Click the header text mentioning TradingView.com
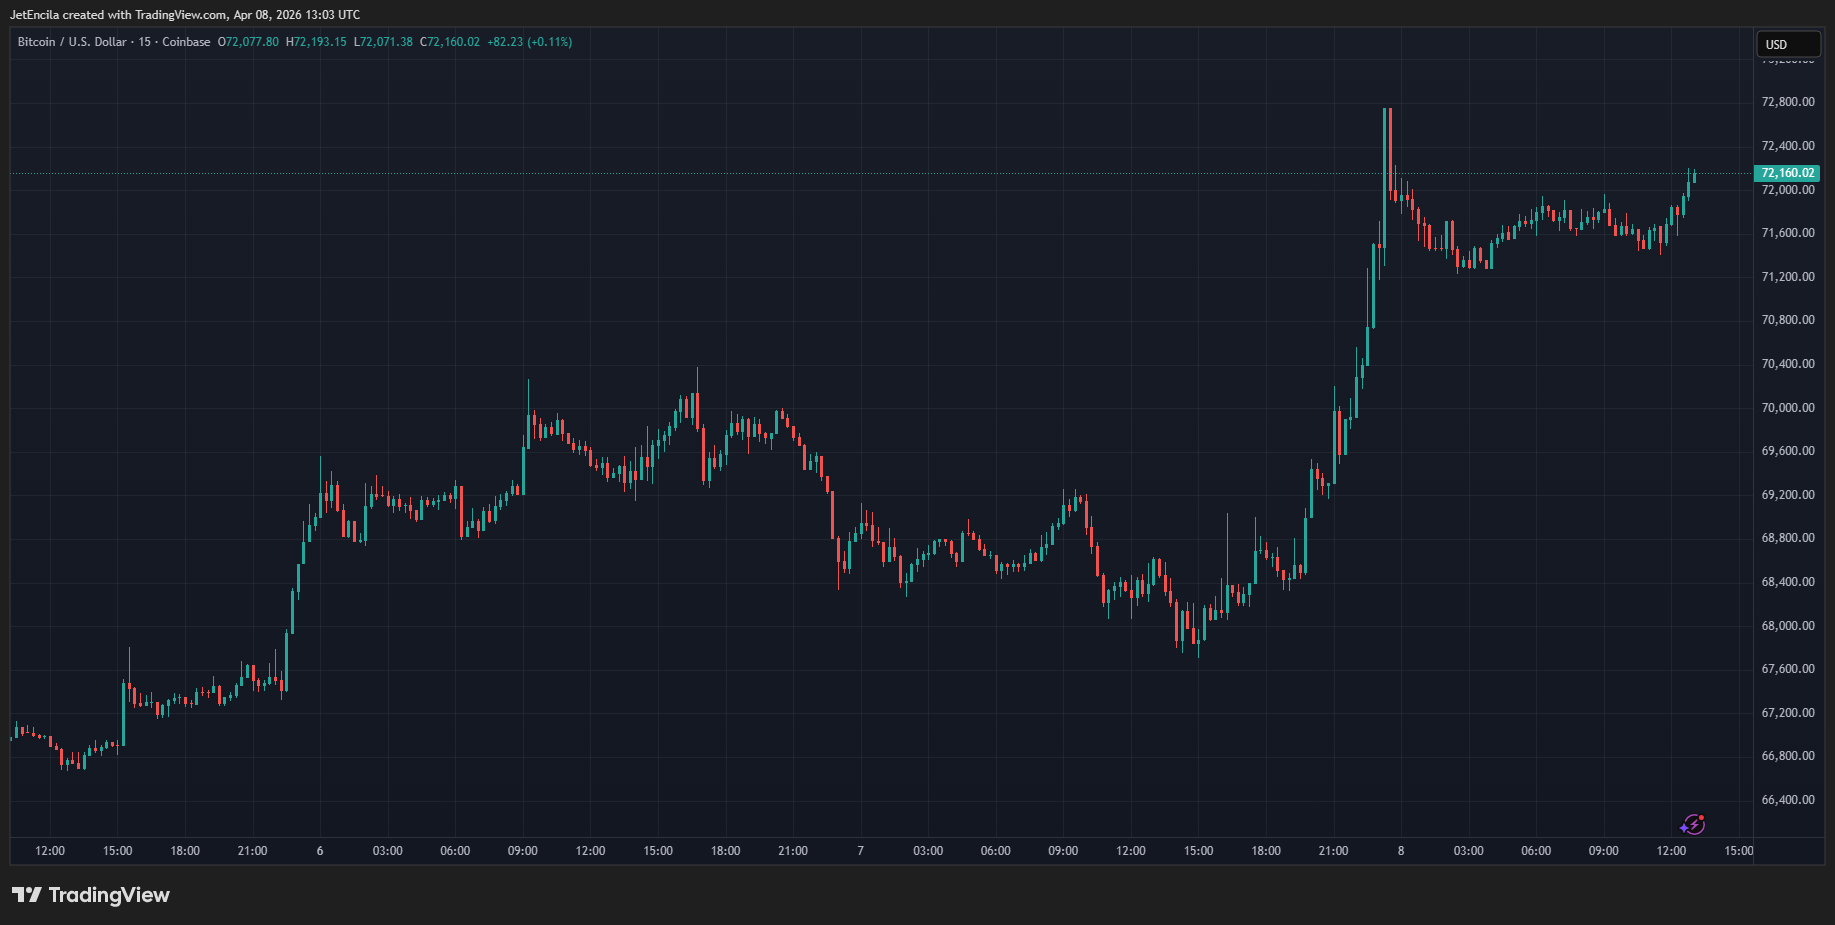Screen dimensions: 1835x925 point(185,15)
